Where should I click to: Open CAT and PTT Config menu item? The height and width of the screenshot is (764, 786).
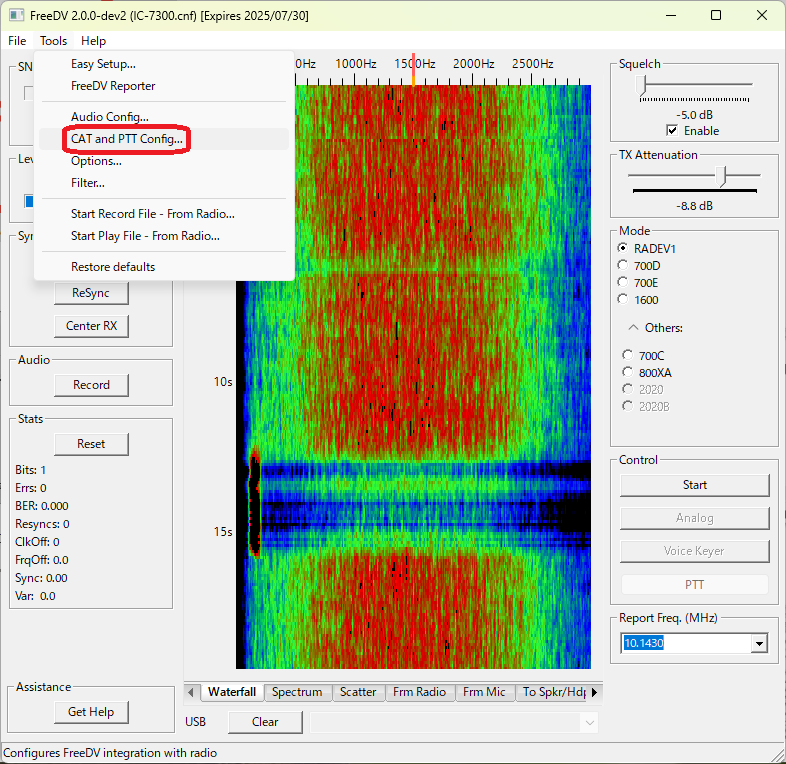[x=127, y=139]
